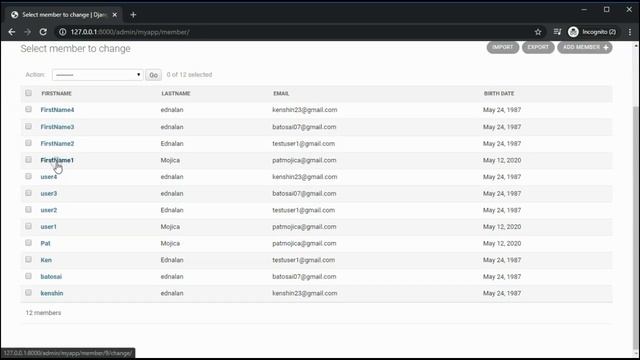
Task: Maximize the browser window
Action: (607, 9)
